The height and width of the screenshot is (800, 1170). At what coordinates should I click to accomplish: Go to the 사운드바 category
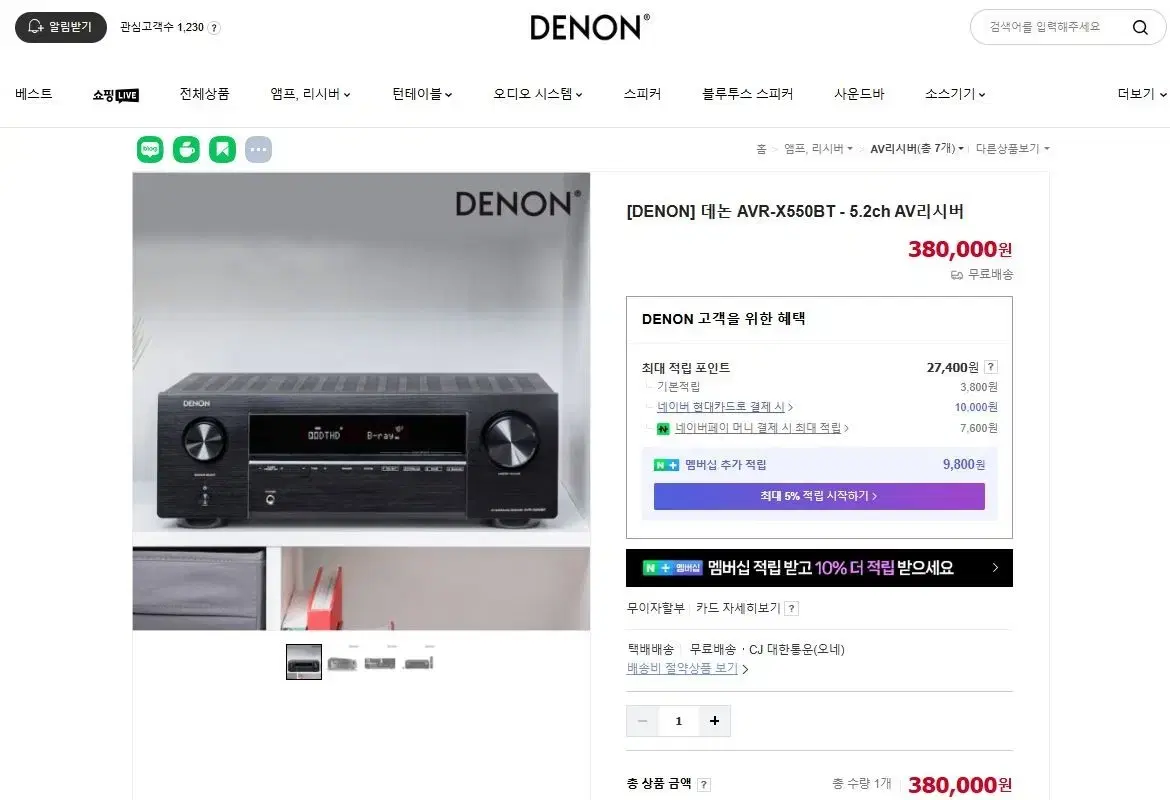point(859,94)
